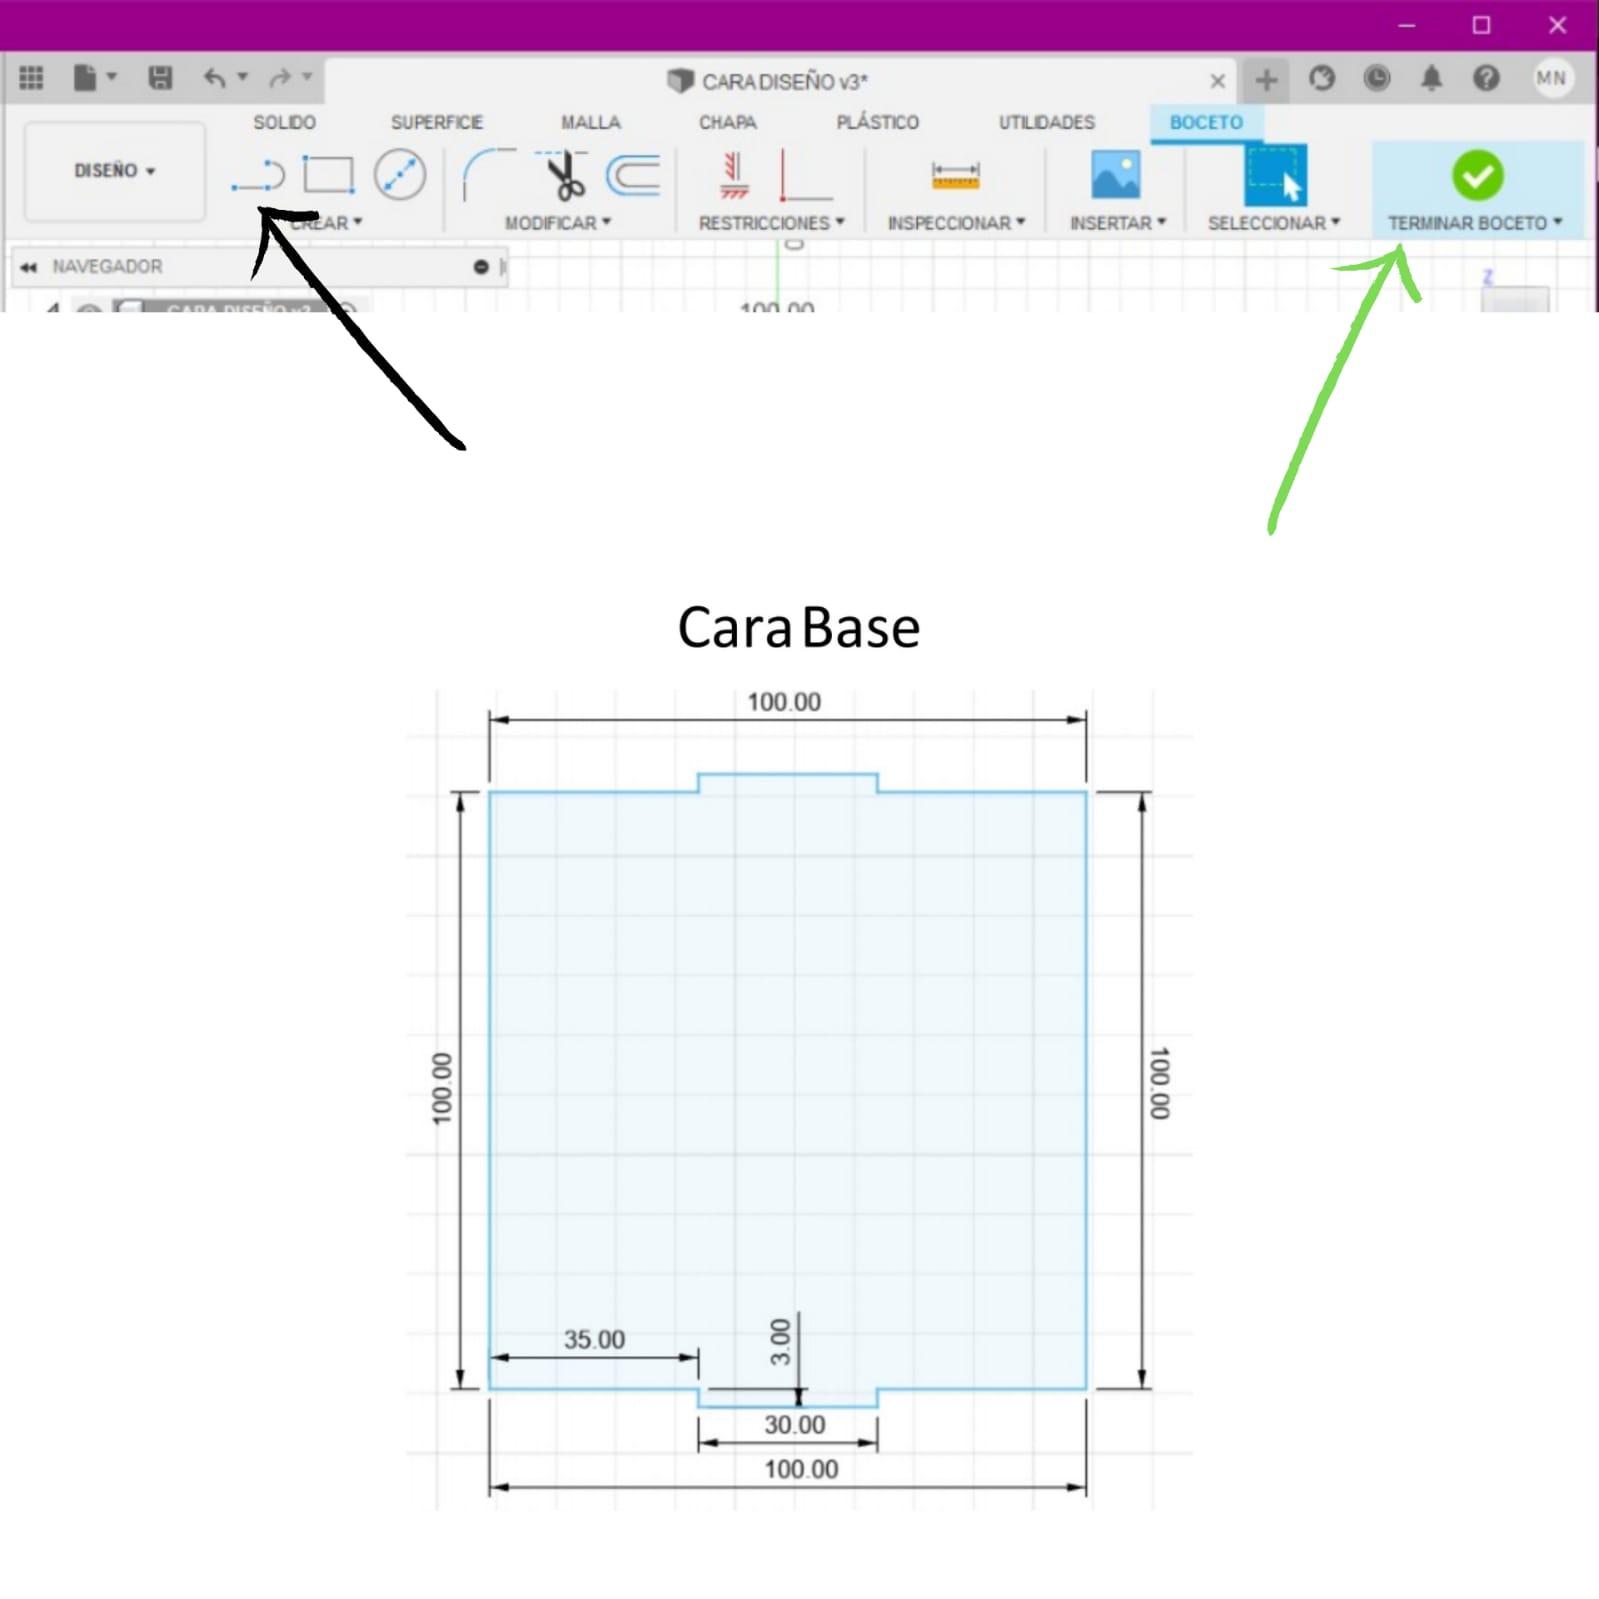The image size is (1599, 1599).
Task: Click the 30.00 dimension value
Action: 795,1424
